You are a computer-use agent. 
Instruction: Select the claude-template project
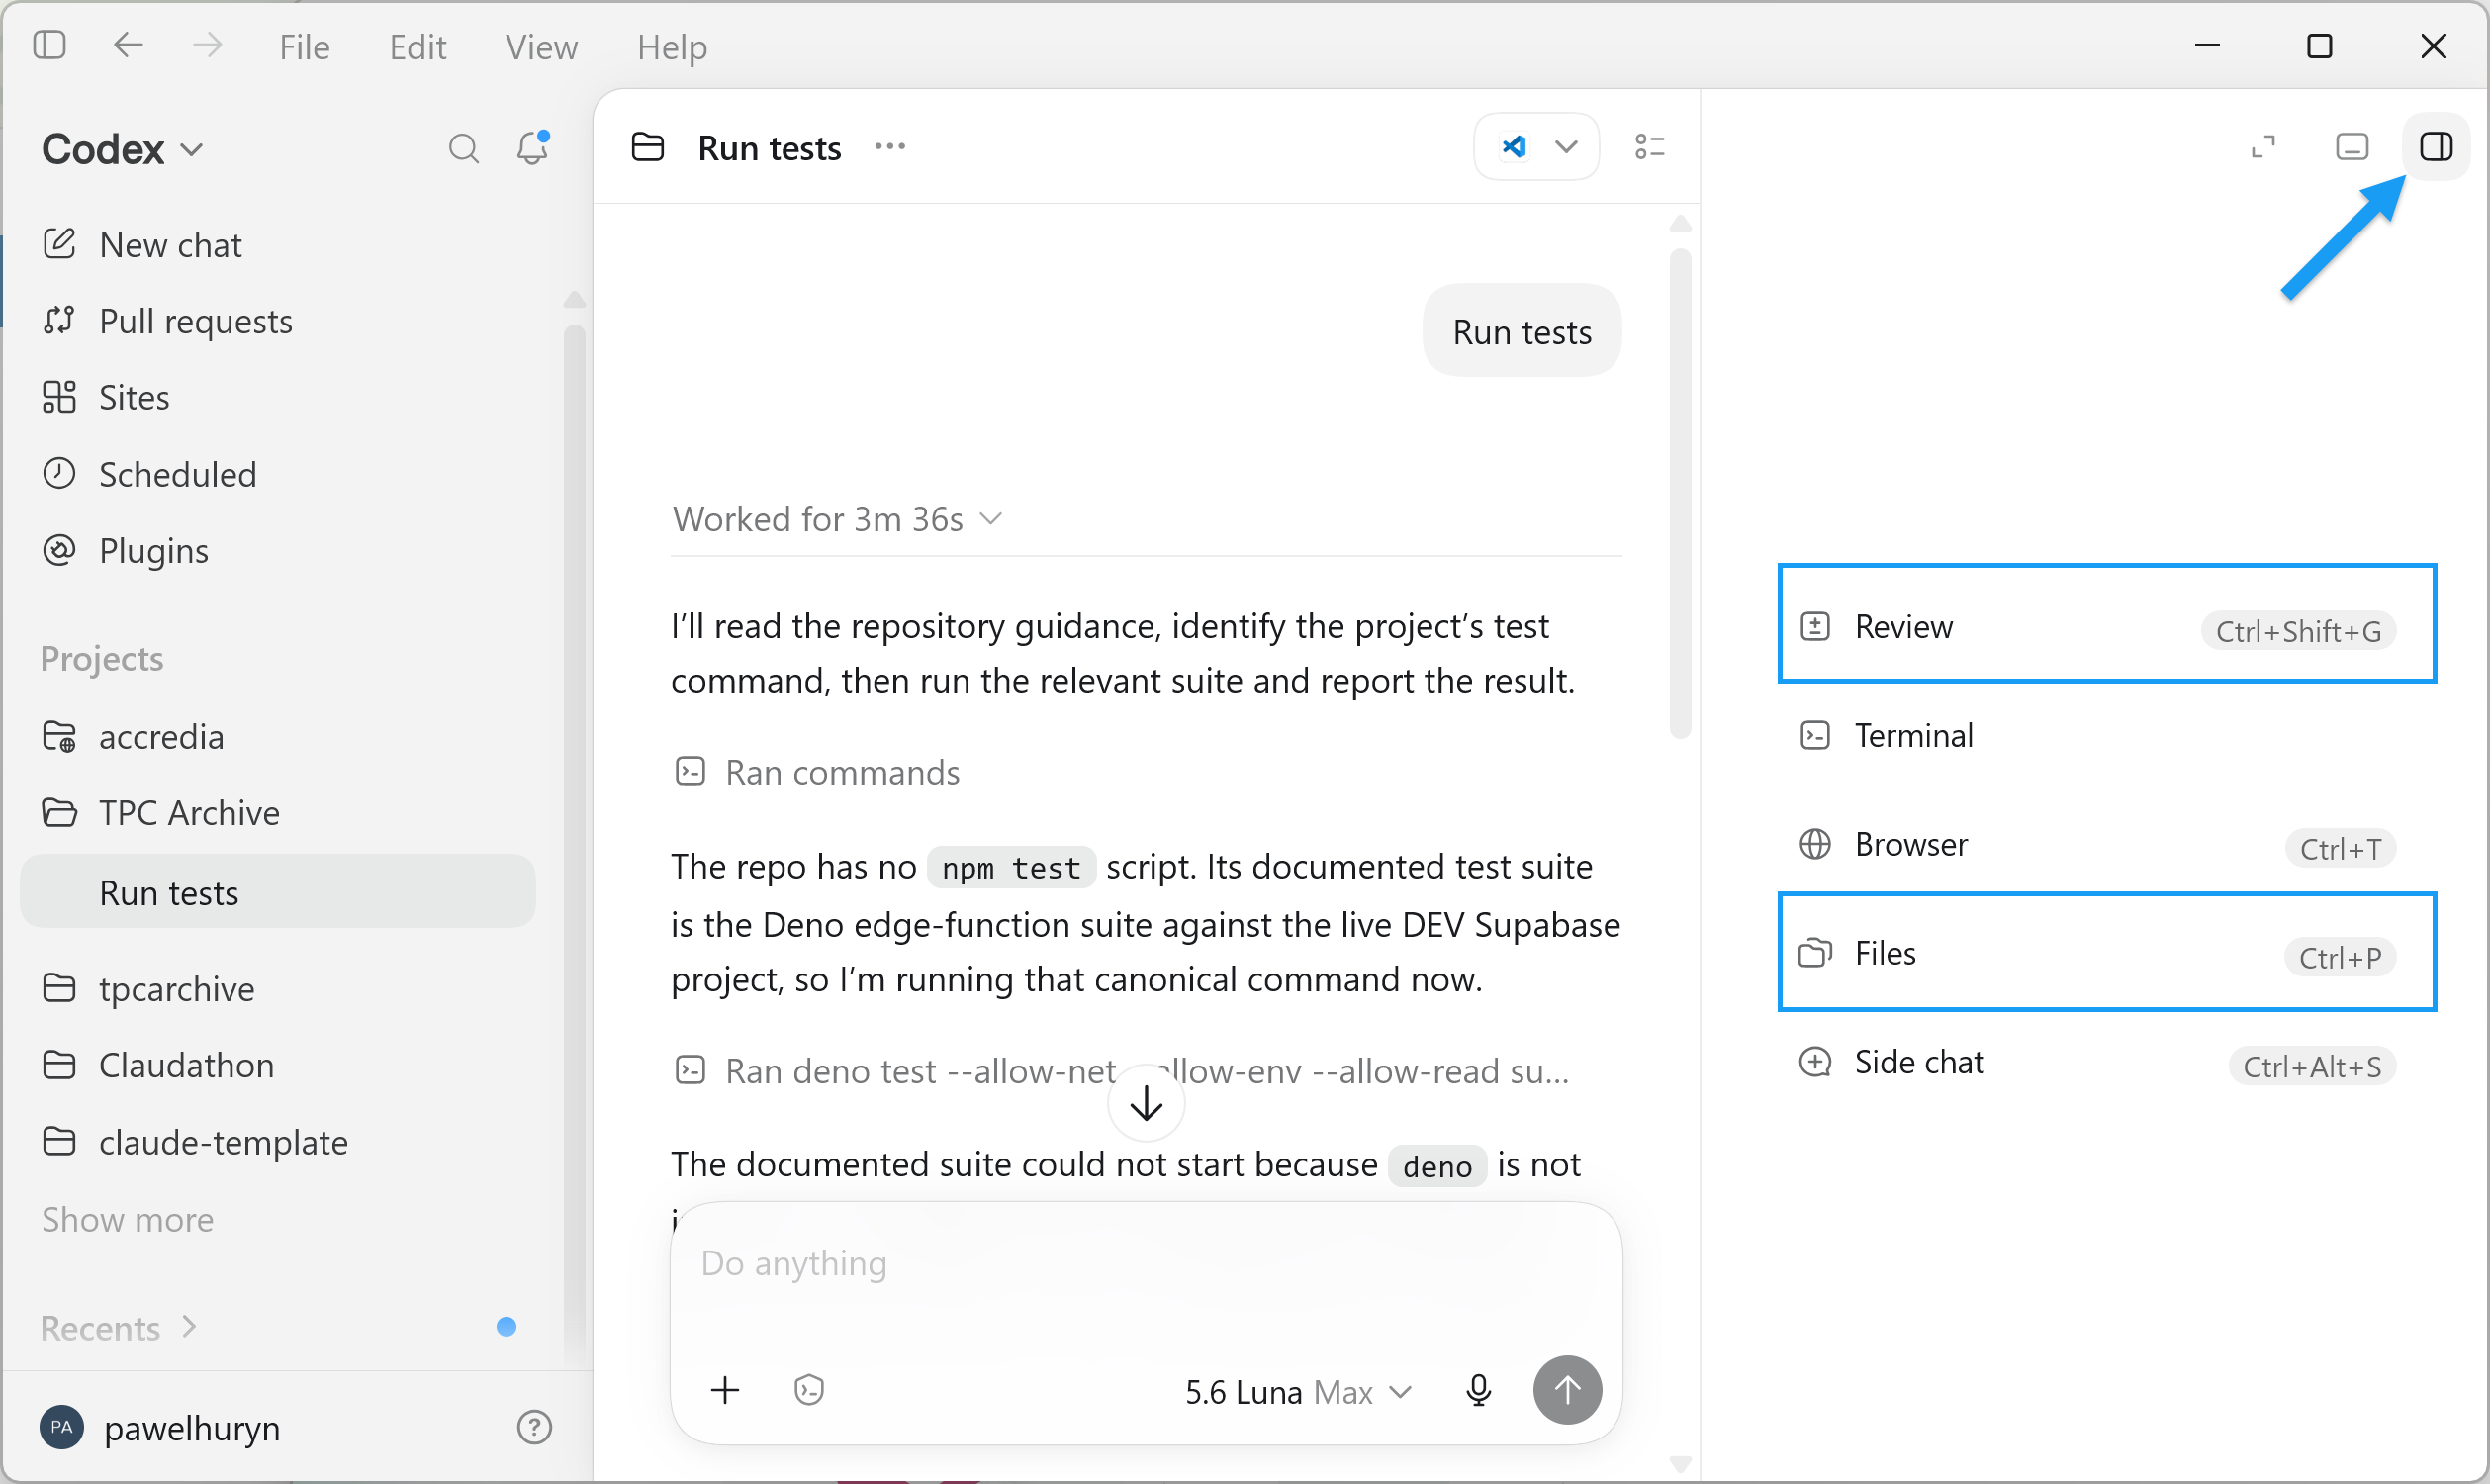pyautogui.click(x=278, y=1142)
